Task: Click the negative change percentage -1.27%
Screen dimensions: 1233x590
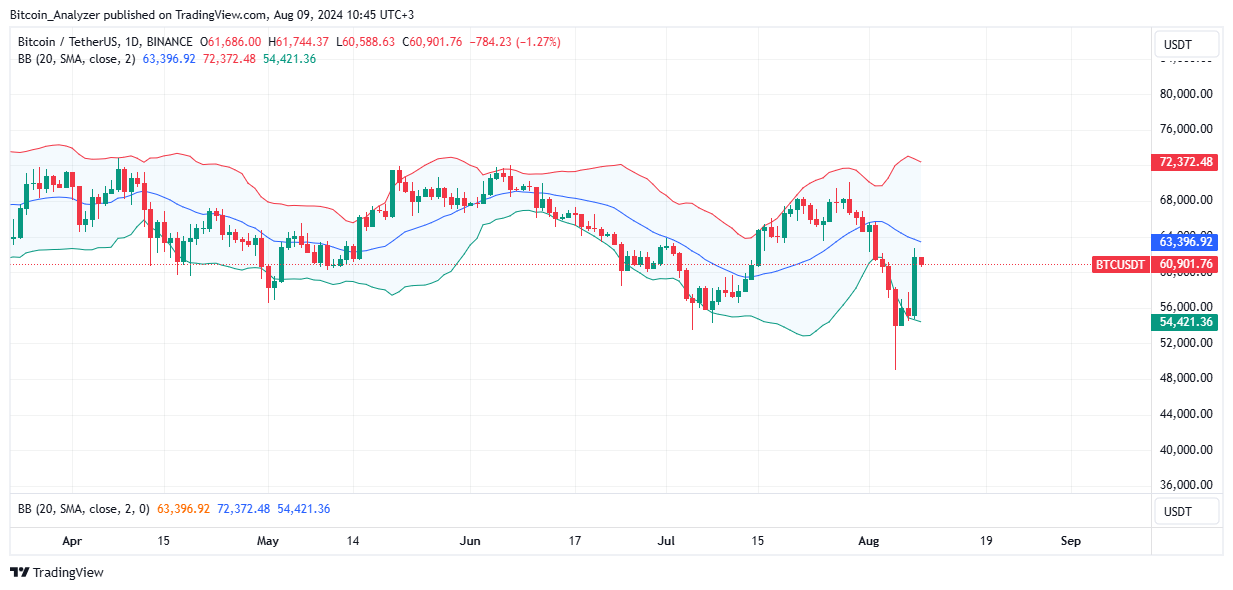Action: (538, 42)
